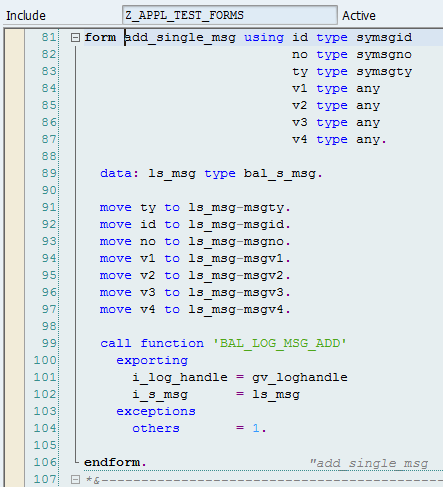The height and width of the screenshot is (487, 443).
Task: Click the breakpoint margin beside line 91
Action: point(15,207)
